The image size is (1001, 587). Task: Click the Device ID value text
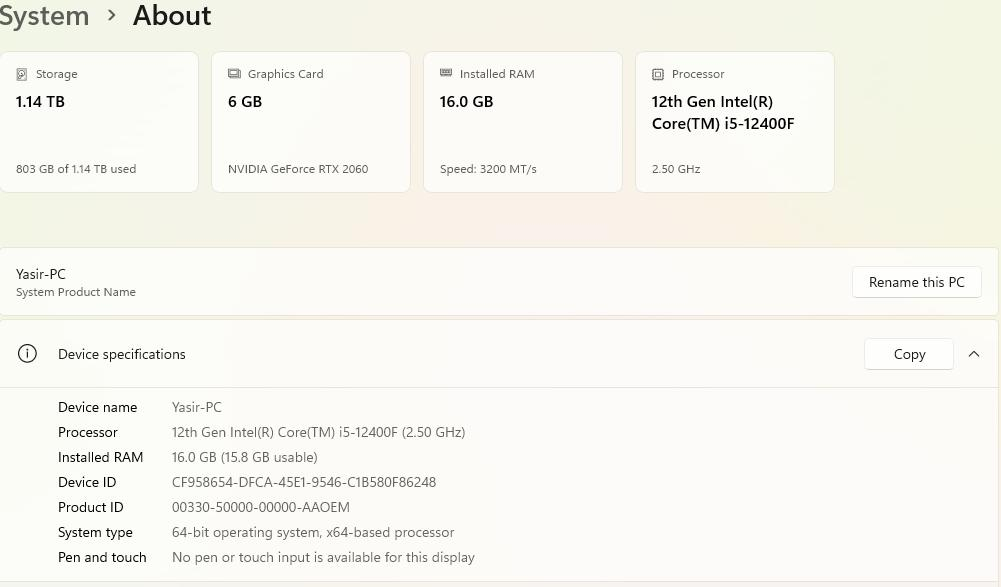304,482
